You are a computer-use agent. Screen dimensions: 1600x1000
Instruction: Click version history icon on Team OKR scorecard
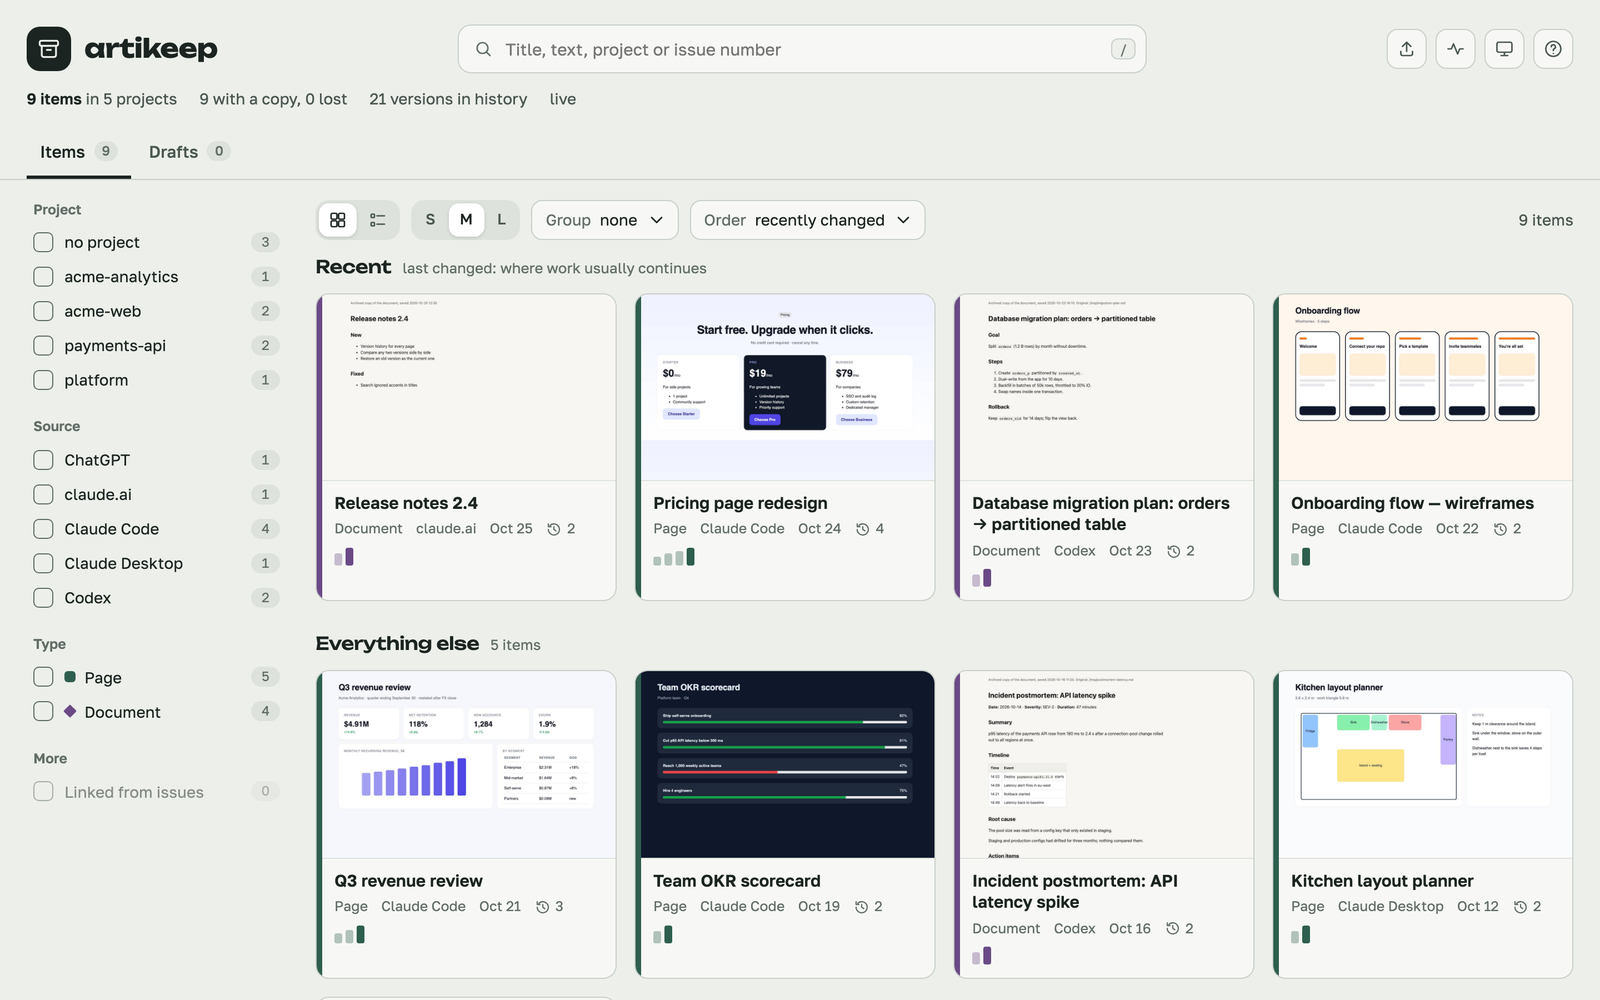861,907
